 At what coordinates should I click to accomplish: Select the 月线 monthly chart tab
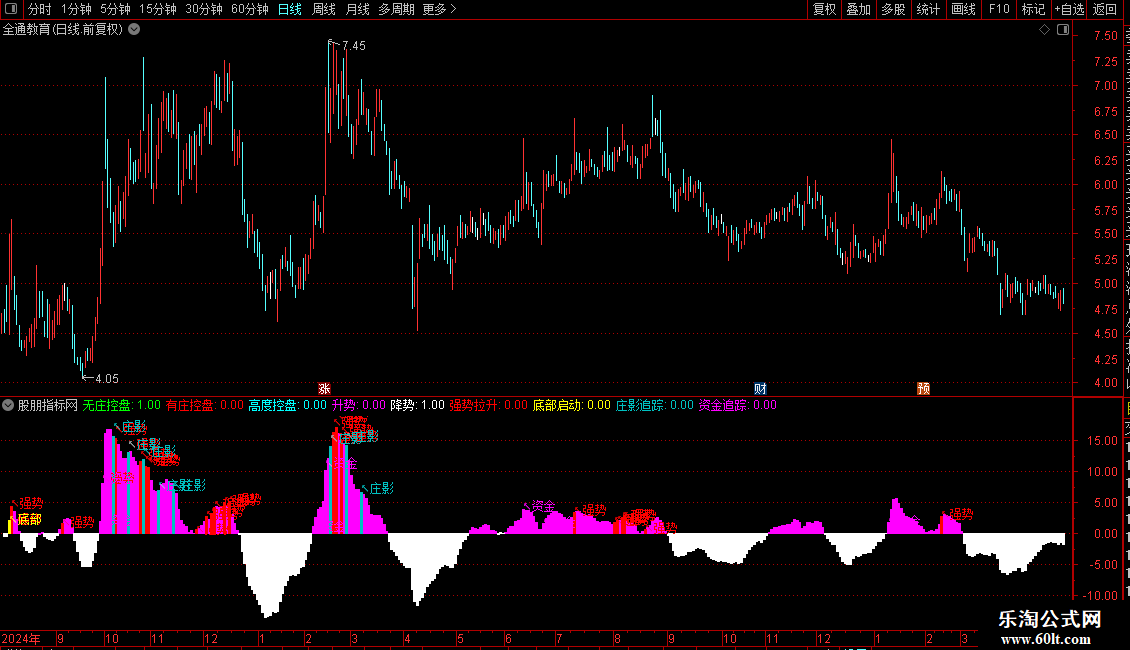point(357,9)
